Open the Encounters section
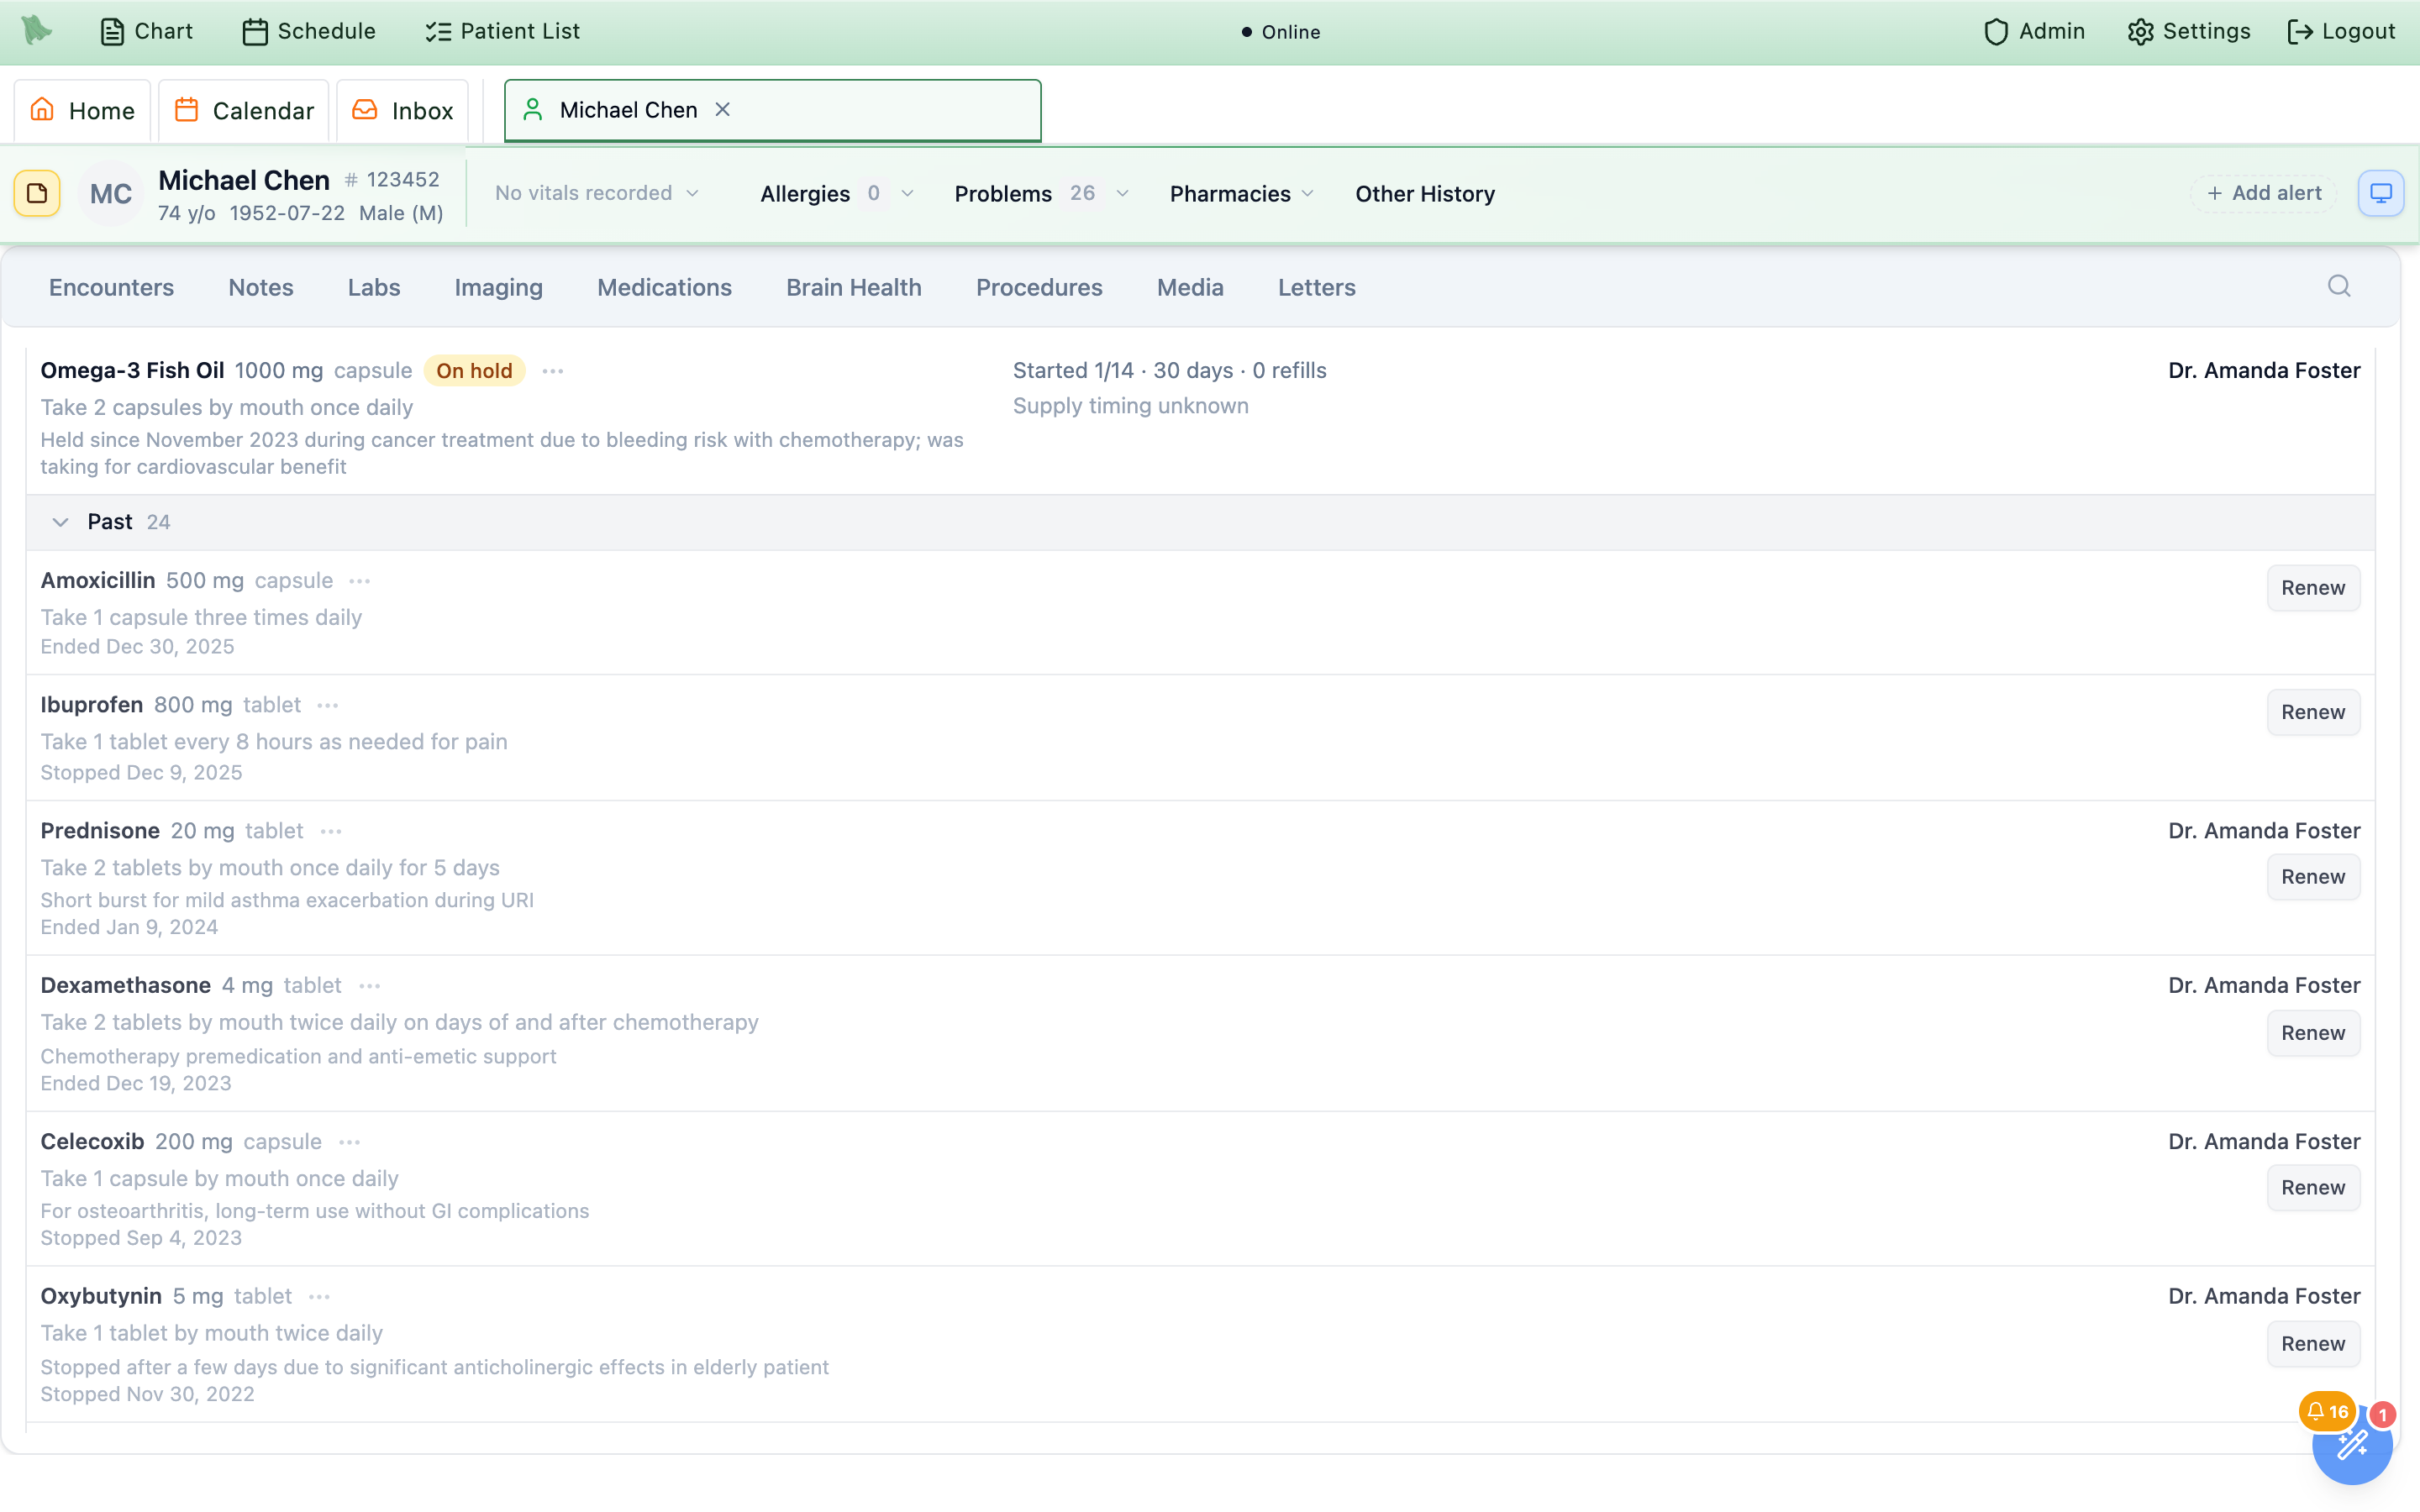Viewport: 2420px width, 1512px height. 111,287
